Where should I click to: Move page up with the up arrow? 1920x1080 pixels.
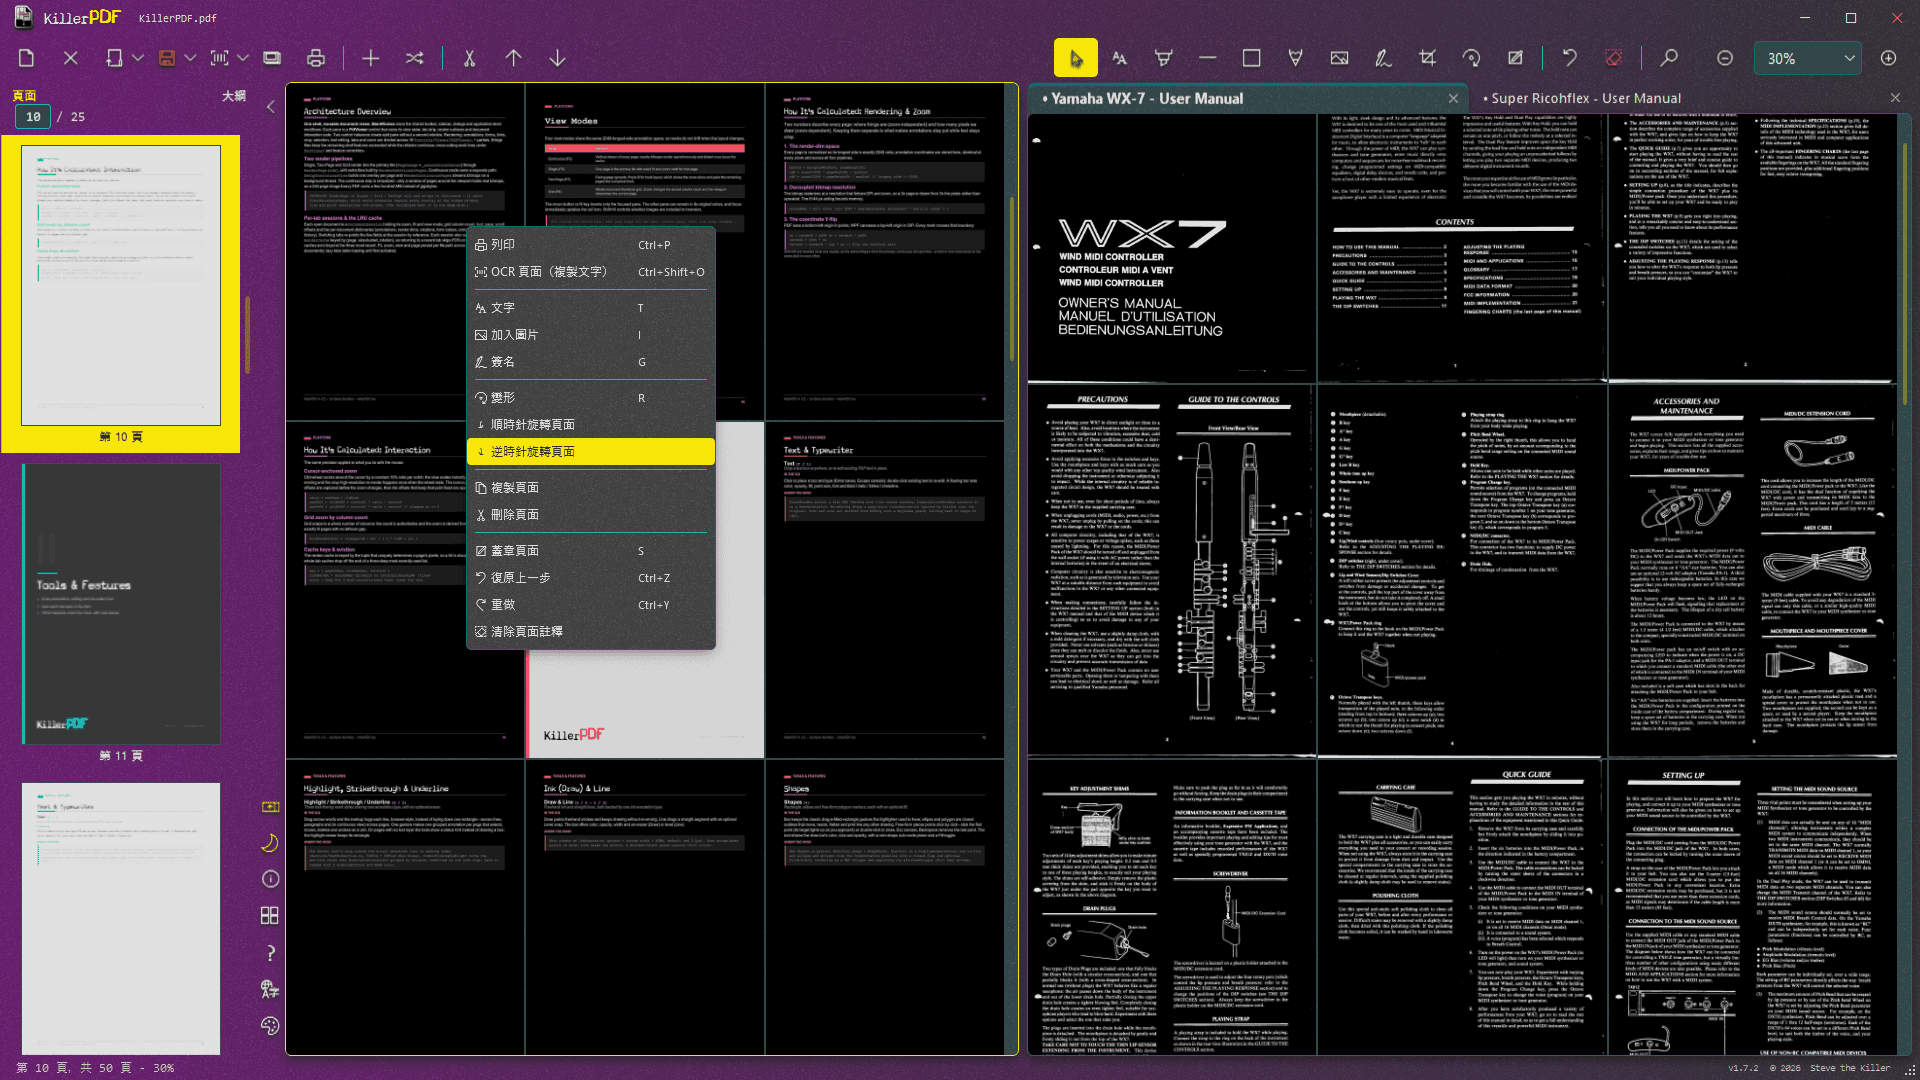pos(513,58)
